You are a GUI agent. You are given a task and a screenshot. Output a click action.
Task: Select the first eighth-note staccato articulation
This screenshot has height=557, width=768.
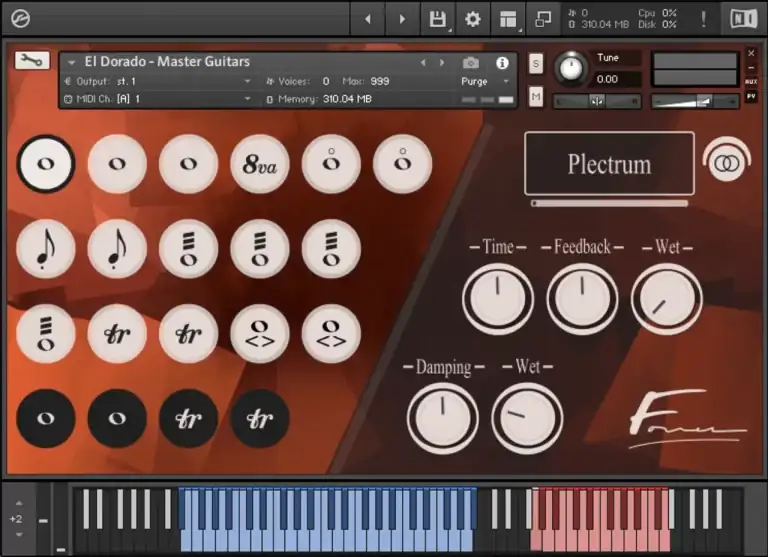pos(46,249)
